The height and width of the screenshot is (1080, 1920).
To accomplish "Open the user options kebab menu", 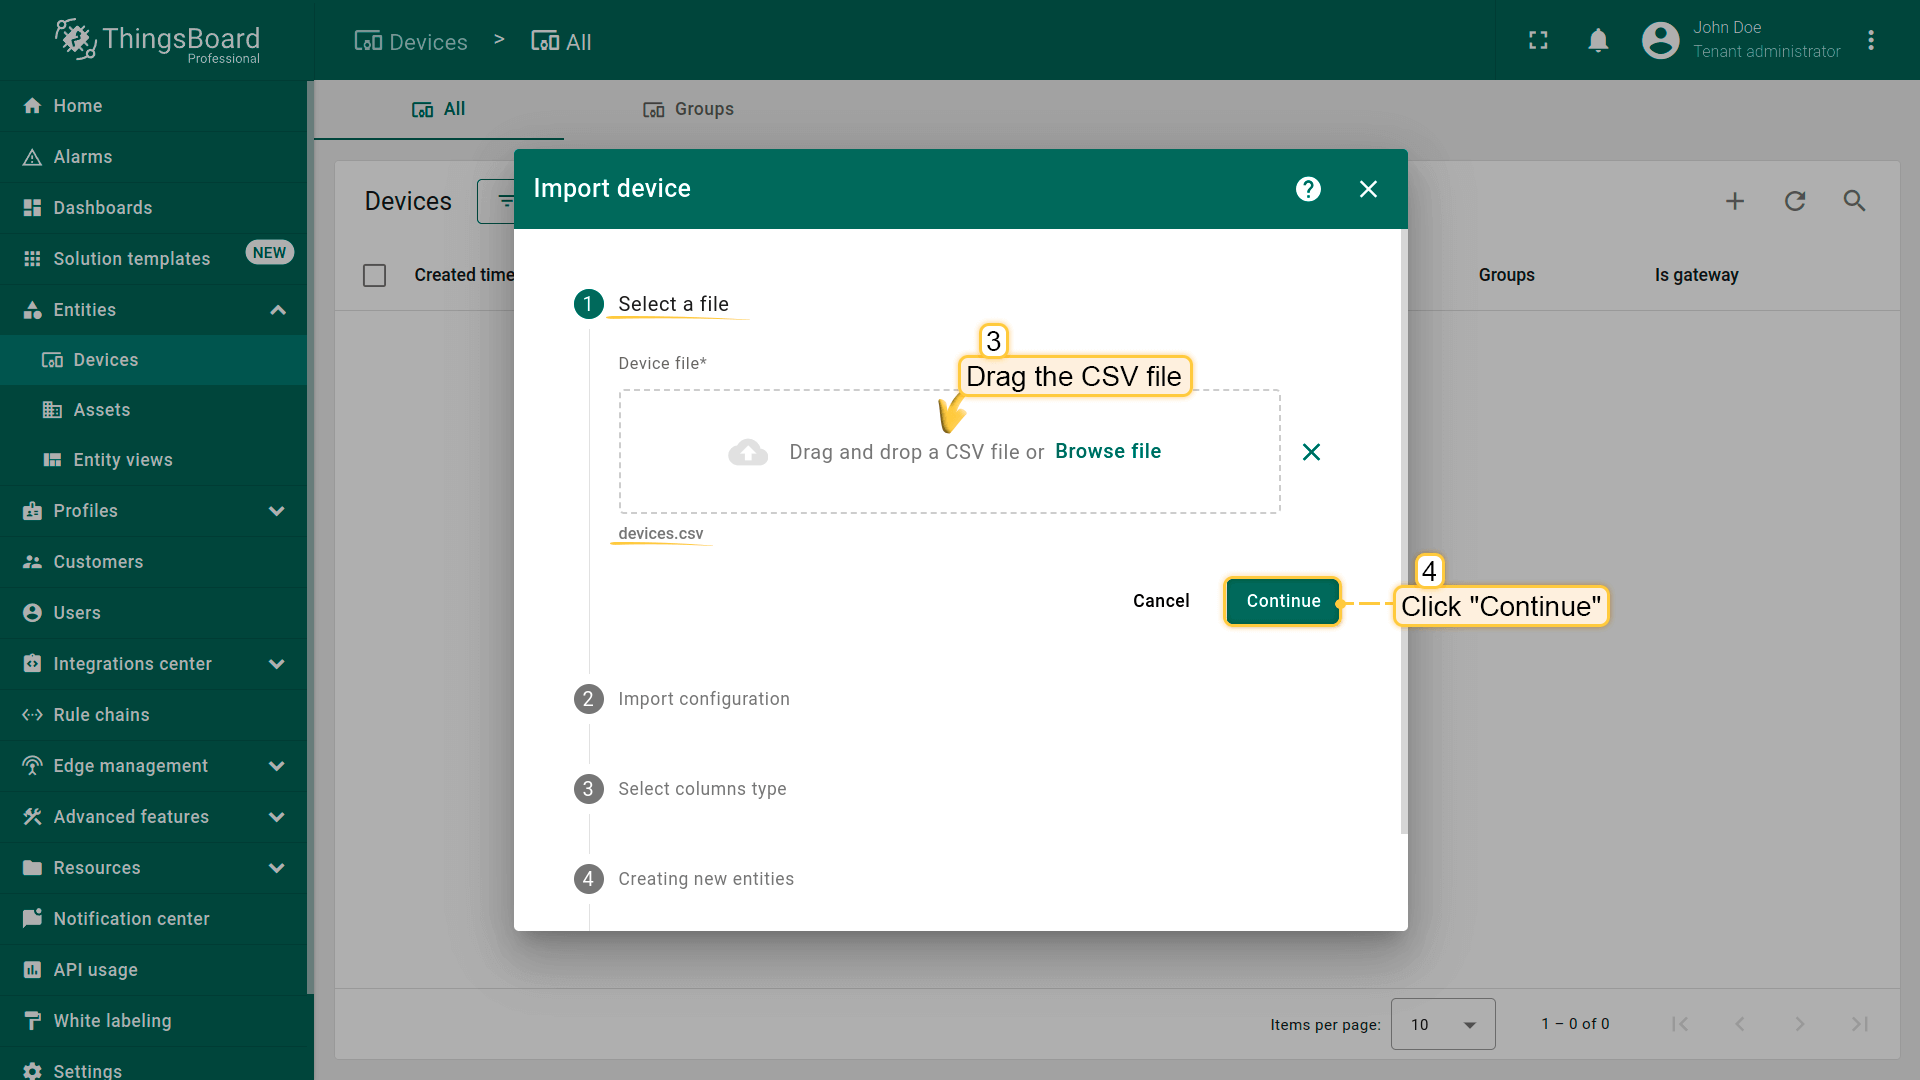I will [x=1871, y=41].
